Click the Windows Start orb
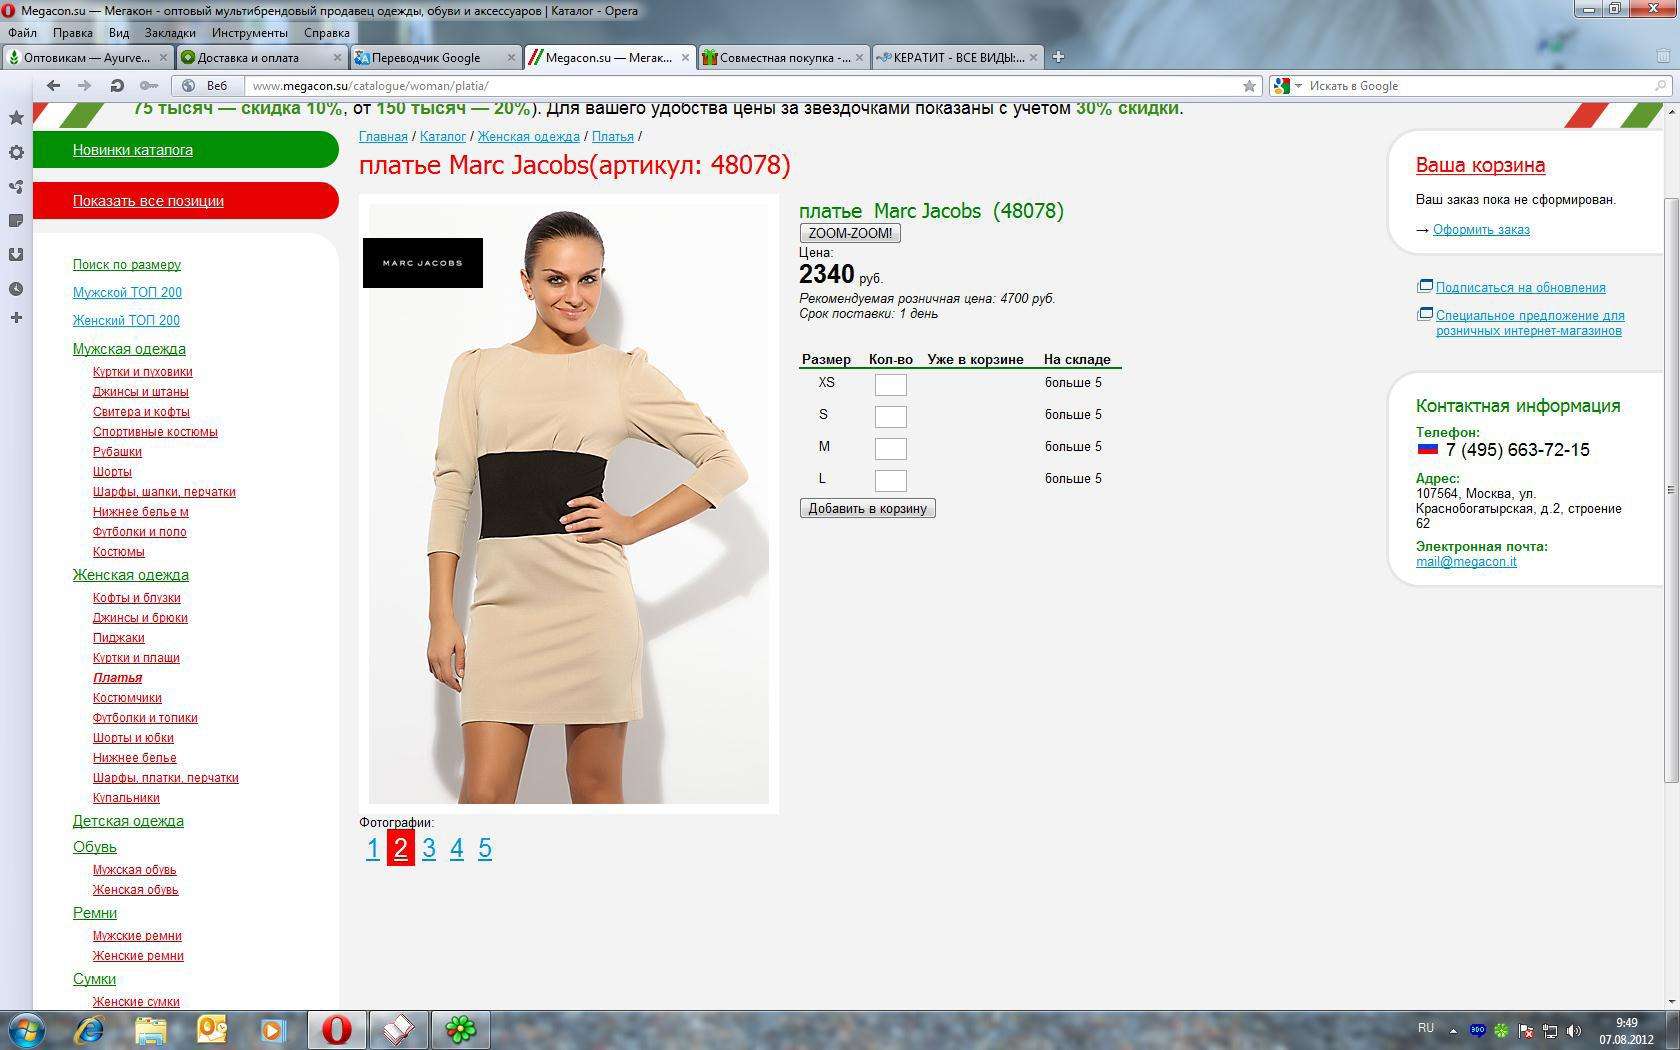Image resolution: width=1680 pixels, height=1050 pixels. point(27,1029)
